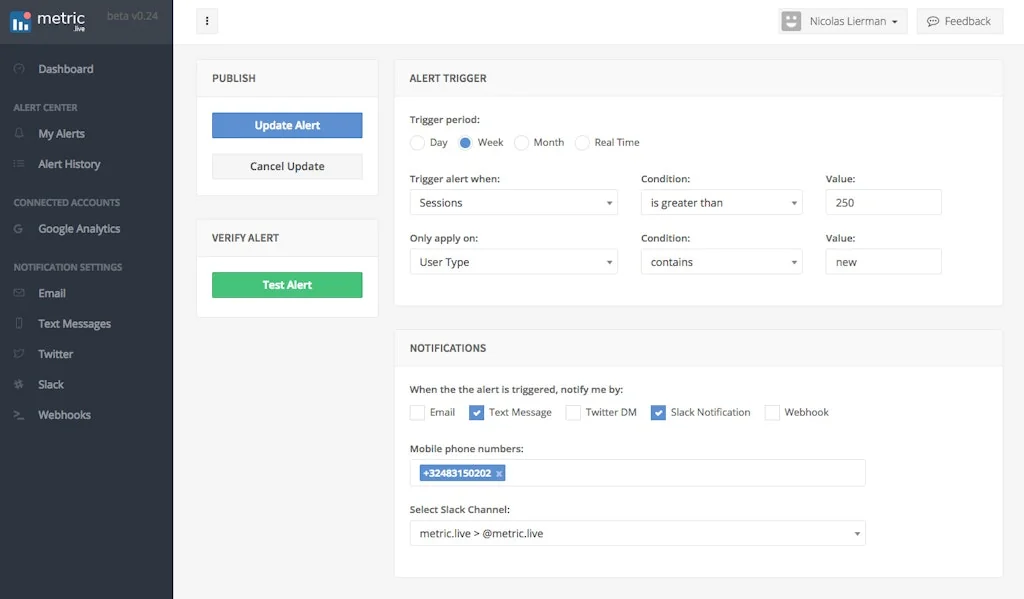Viewport: 1024px width, 599px height.
Task: Click the Google icon for Google Analytics
Action: pos(19,229)
